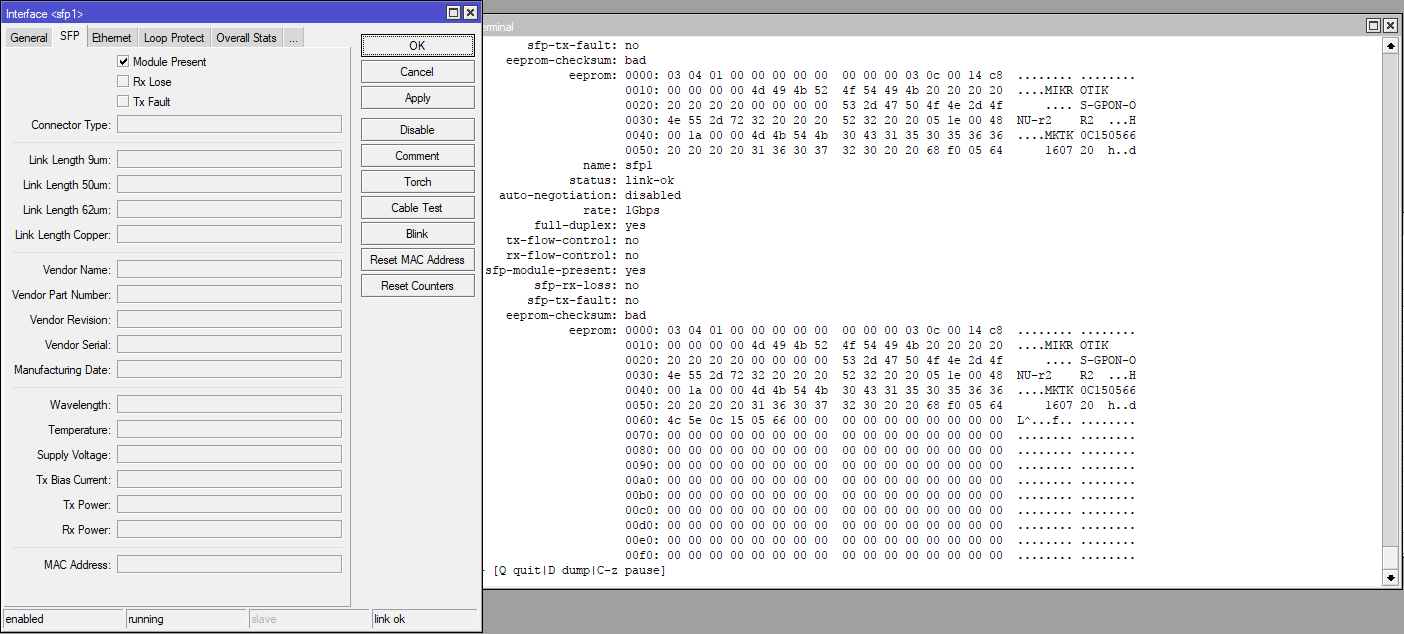Viewport: 1404px width, 634px height.
Task: Open the Ethernet tab
Action: [x=111, y=37]
